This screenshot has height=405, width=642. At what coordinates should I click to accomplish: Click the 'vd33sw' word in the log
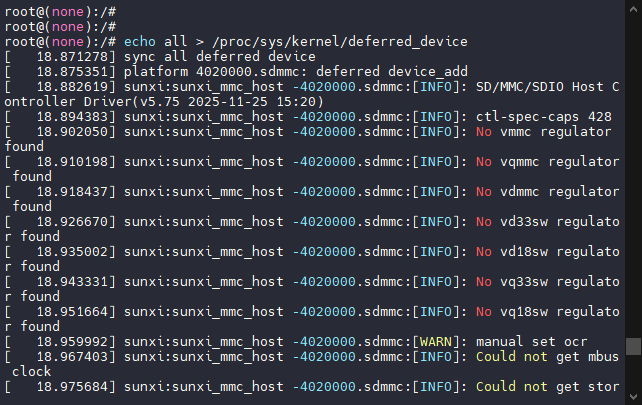[x=526, y=221]
